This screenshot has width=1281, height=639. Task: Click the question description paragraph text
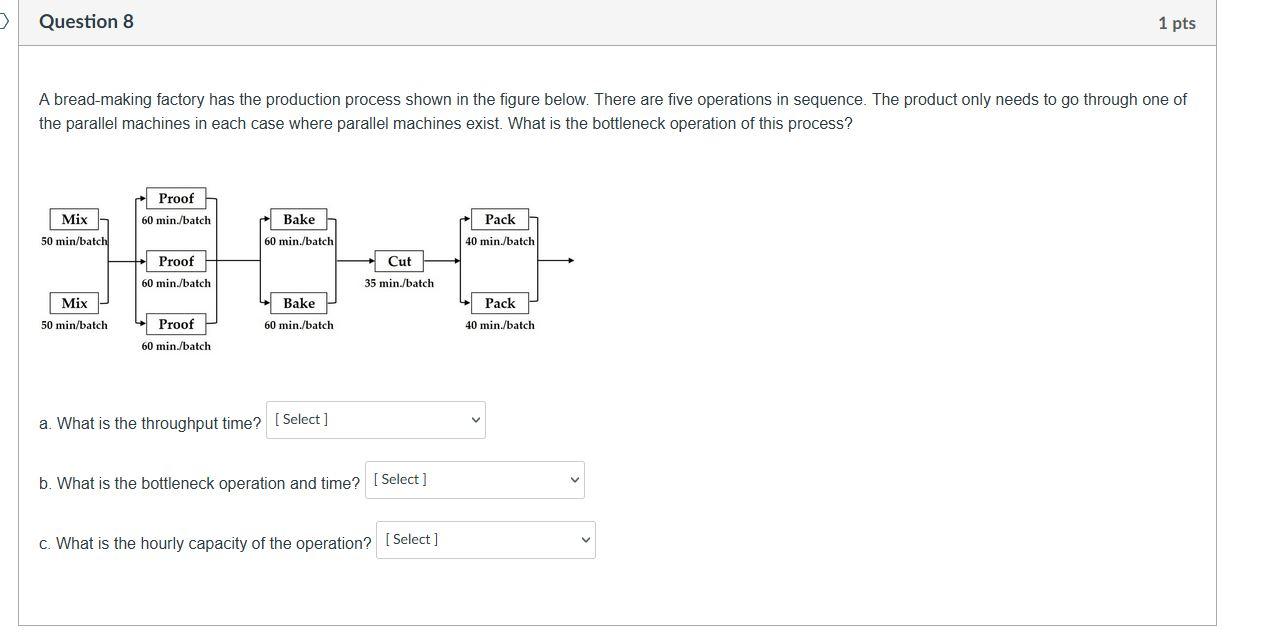click(612, 111)
